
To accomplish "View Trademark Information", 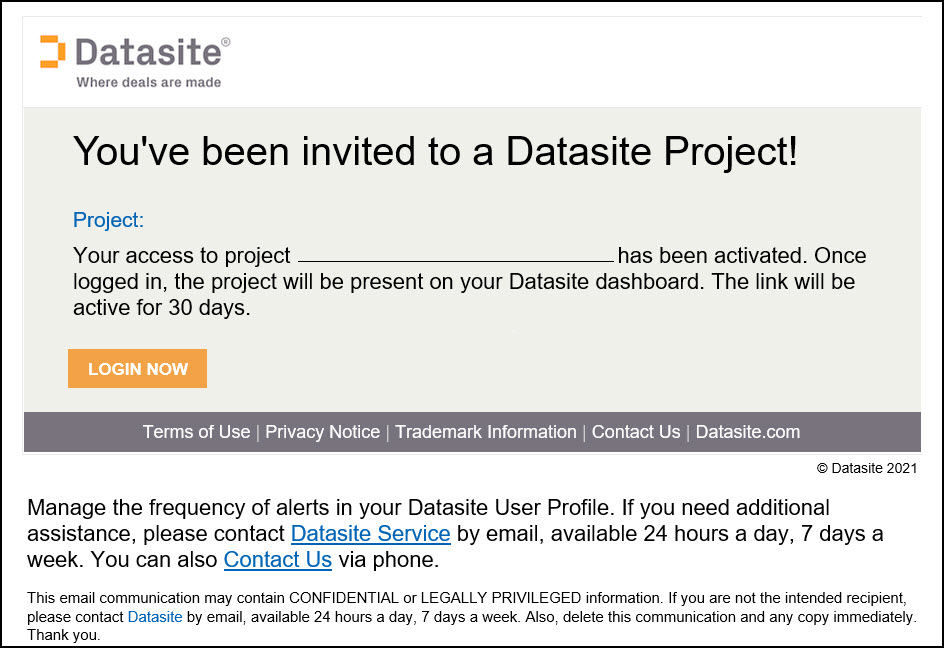I will coord(485,432).
